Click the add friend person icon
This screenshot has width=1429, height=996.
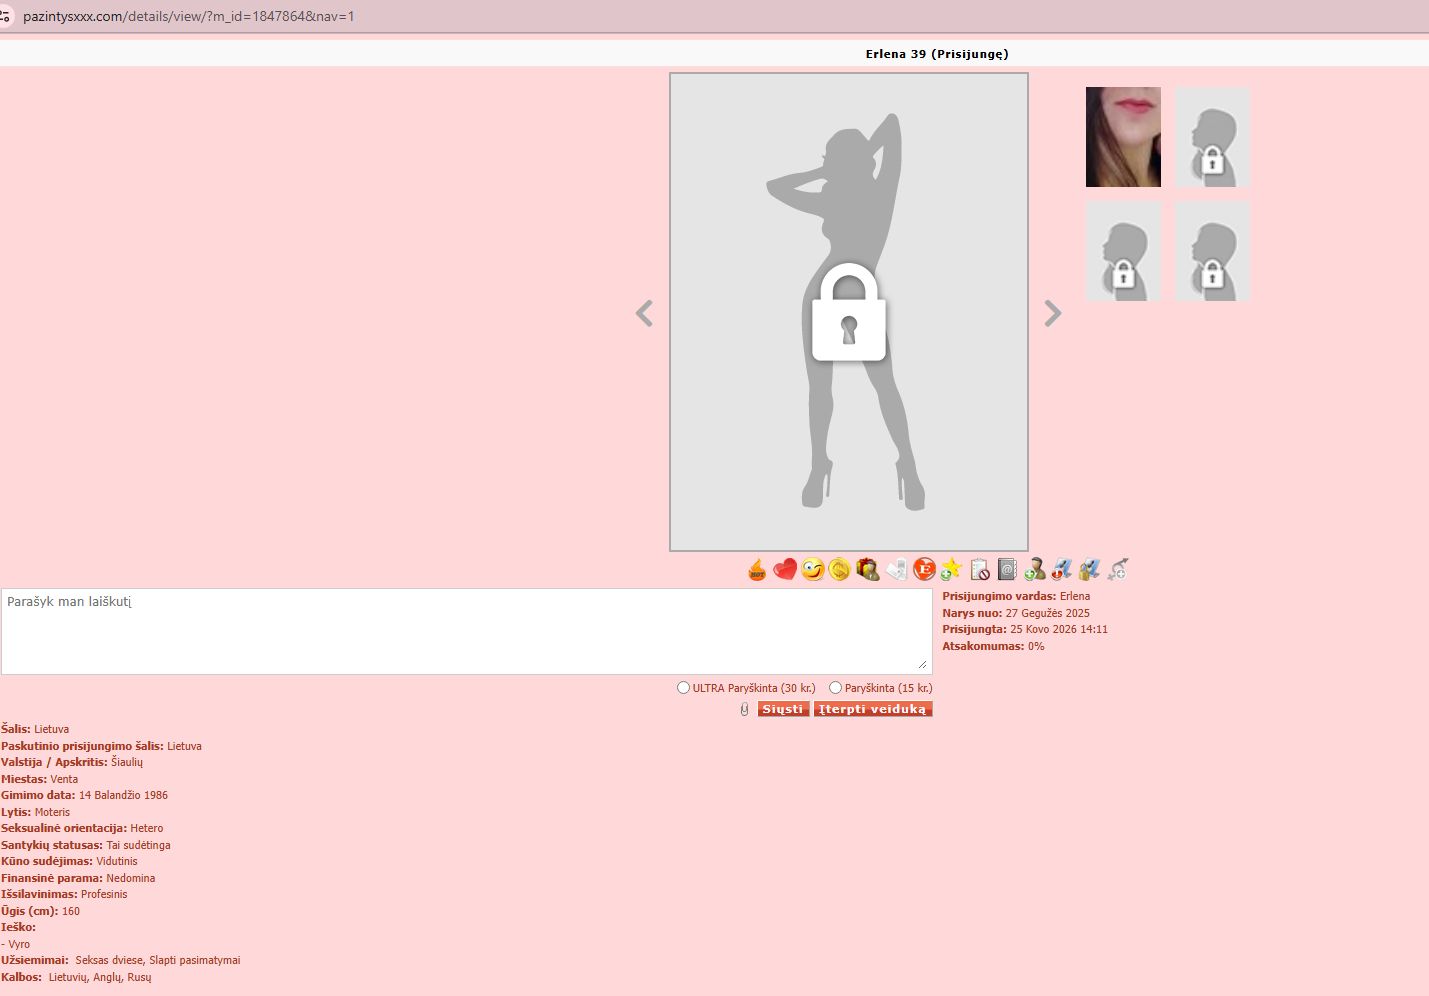click(x=1035, y=570)
